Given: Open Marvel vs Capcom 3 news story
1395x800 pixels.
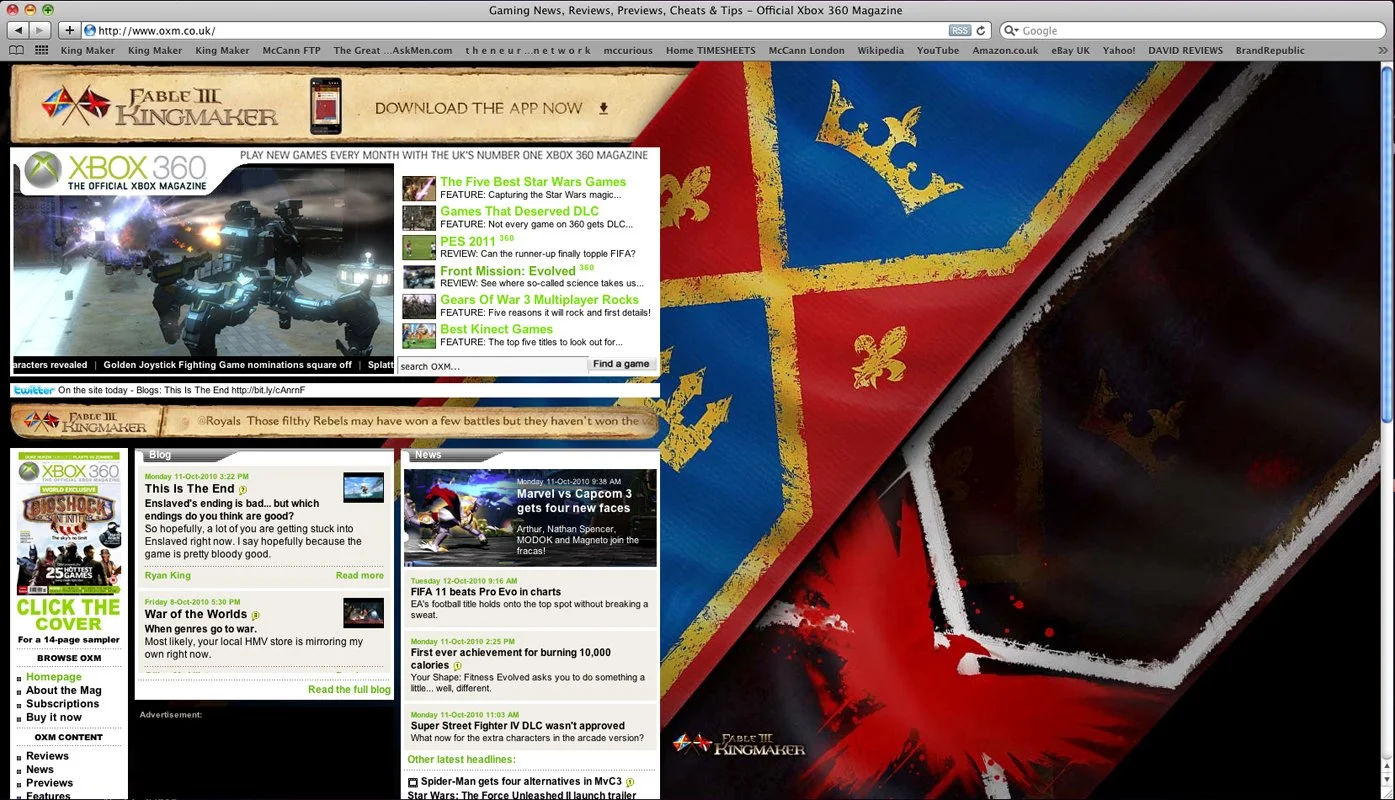Looking at the screenshot, I should 574,501.
